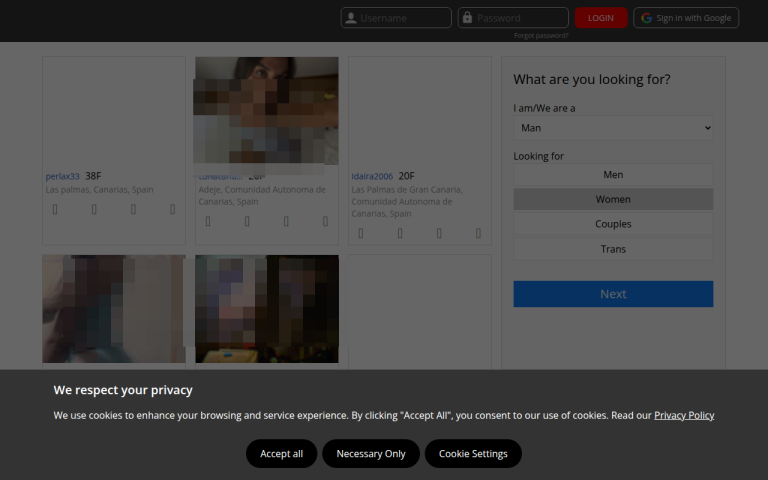Select Men under Looking for

[x=613, y=175]
